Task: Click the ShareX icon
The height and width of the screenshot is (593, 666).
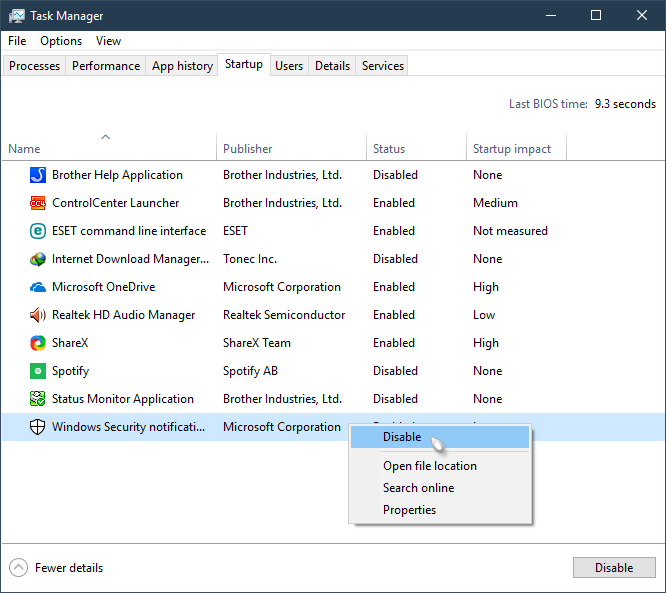Action: tap(38, 343)
